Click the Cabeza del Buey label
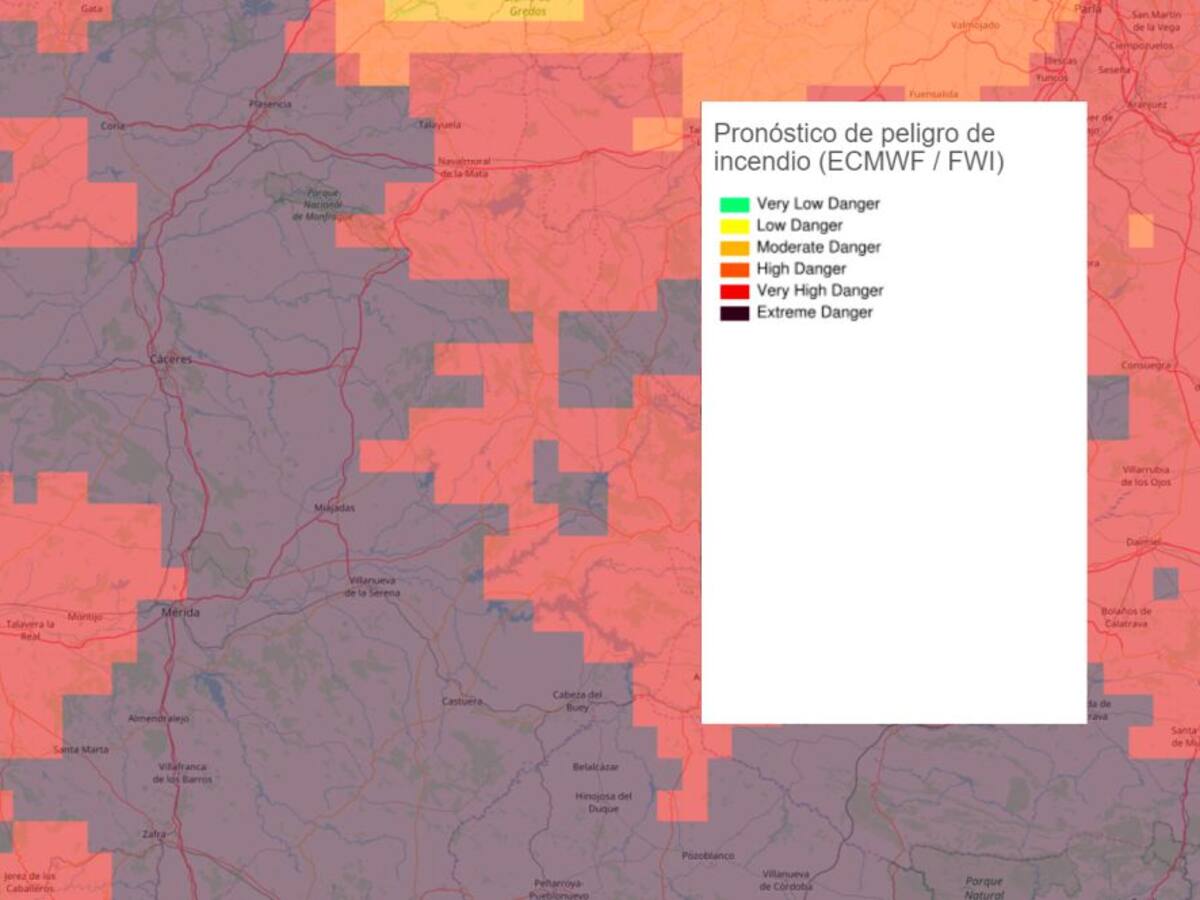Image resolution: width=1200 pixels, height=900 pixels. pyautogui.click(x=577, y=701)
